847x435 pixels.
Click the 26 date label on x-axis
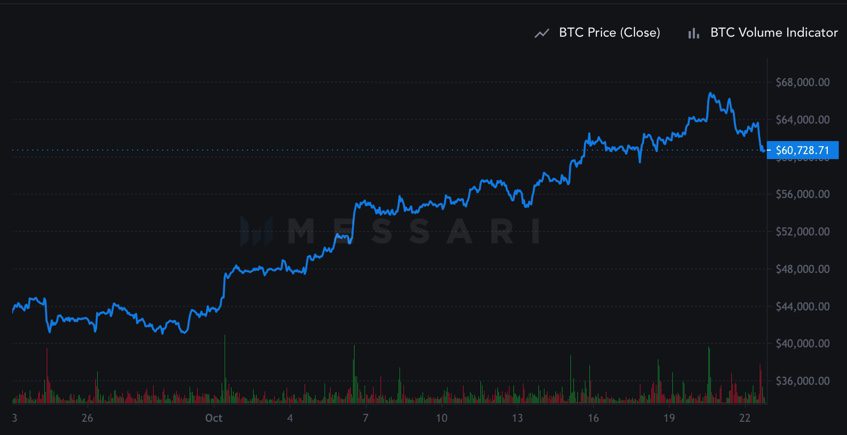point(88,417)
